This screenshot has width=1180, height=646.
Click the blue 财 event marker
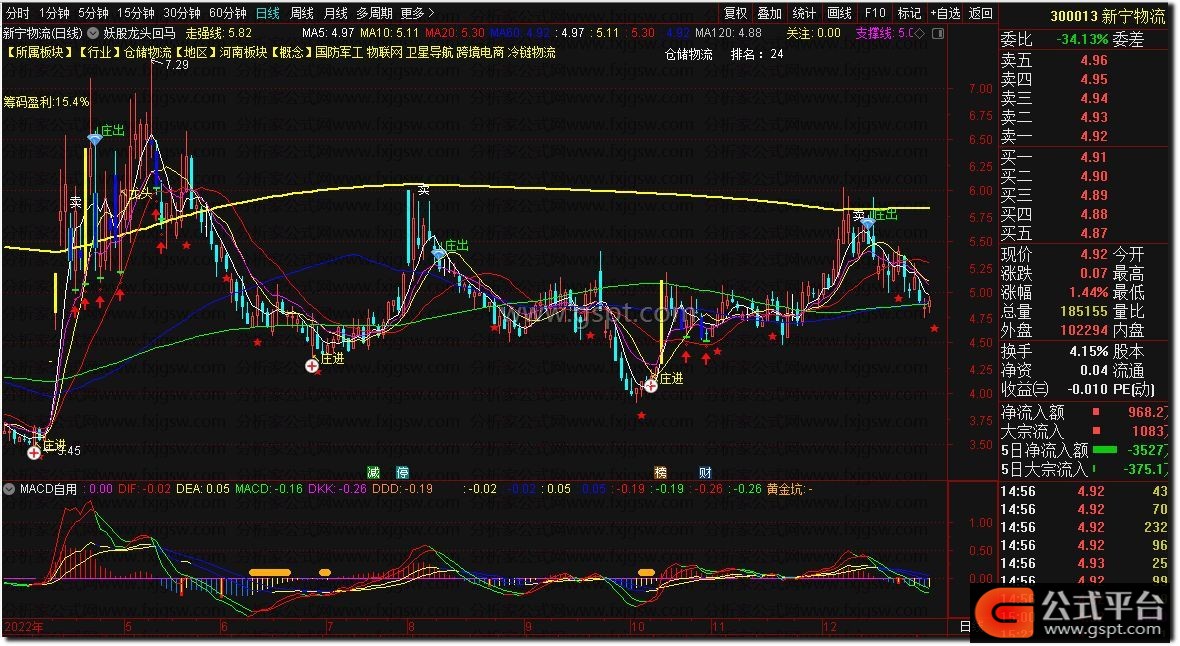(705, 473)
